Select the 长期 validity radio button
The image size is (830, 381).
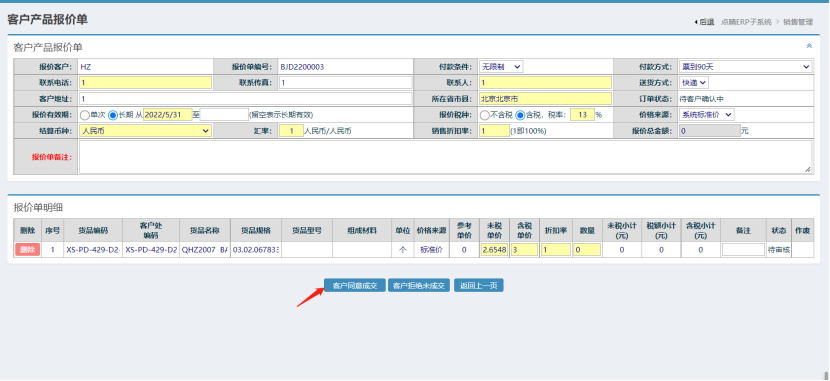(113, 115)
